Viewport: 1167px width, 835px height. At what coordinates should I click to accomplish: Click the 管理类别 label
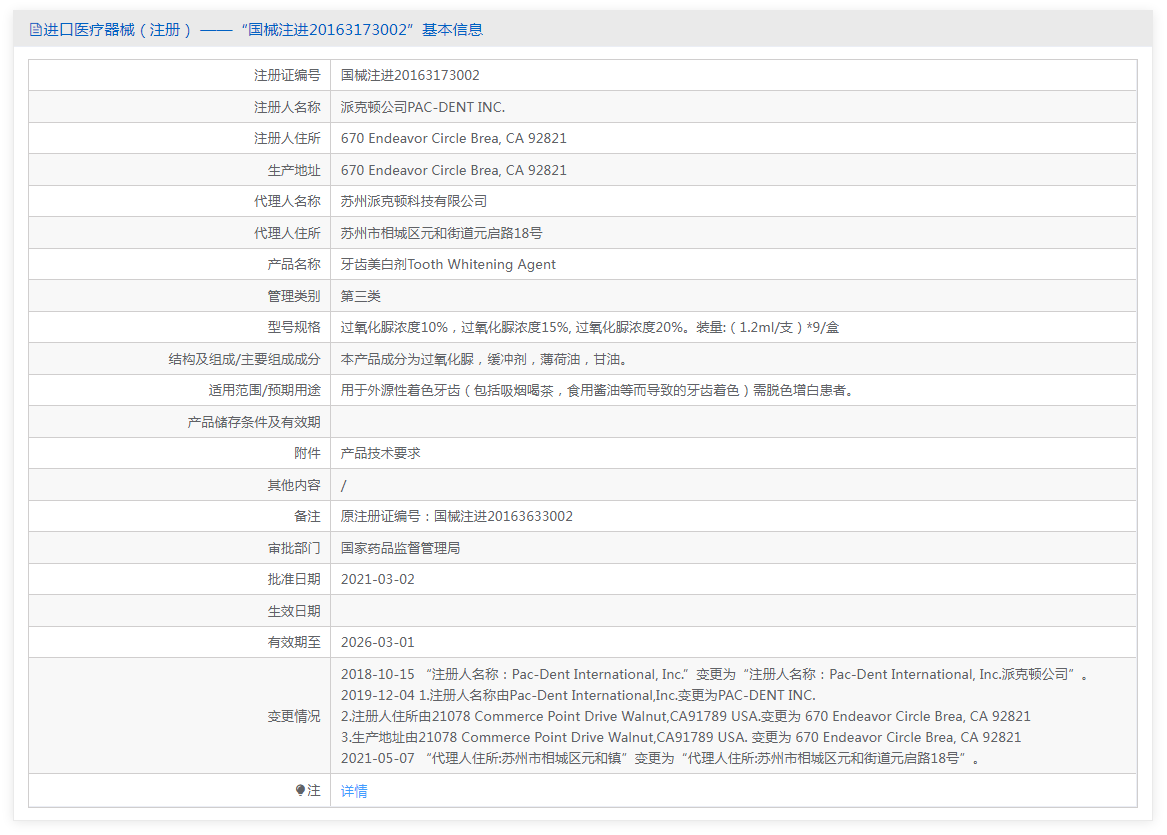[x=294, y=296]
